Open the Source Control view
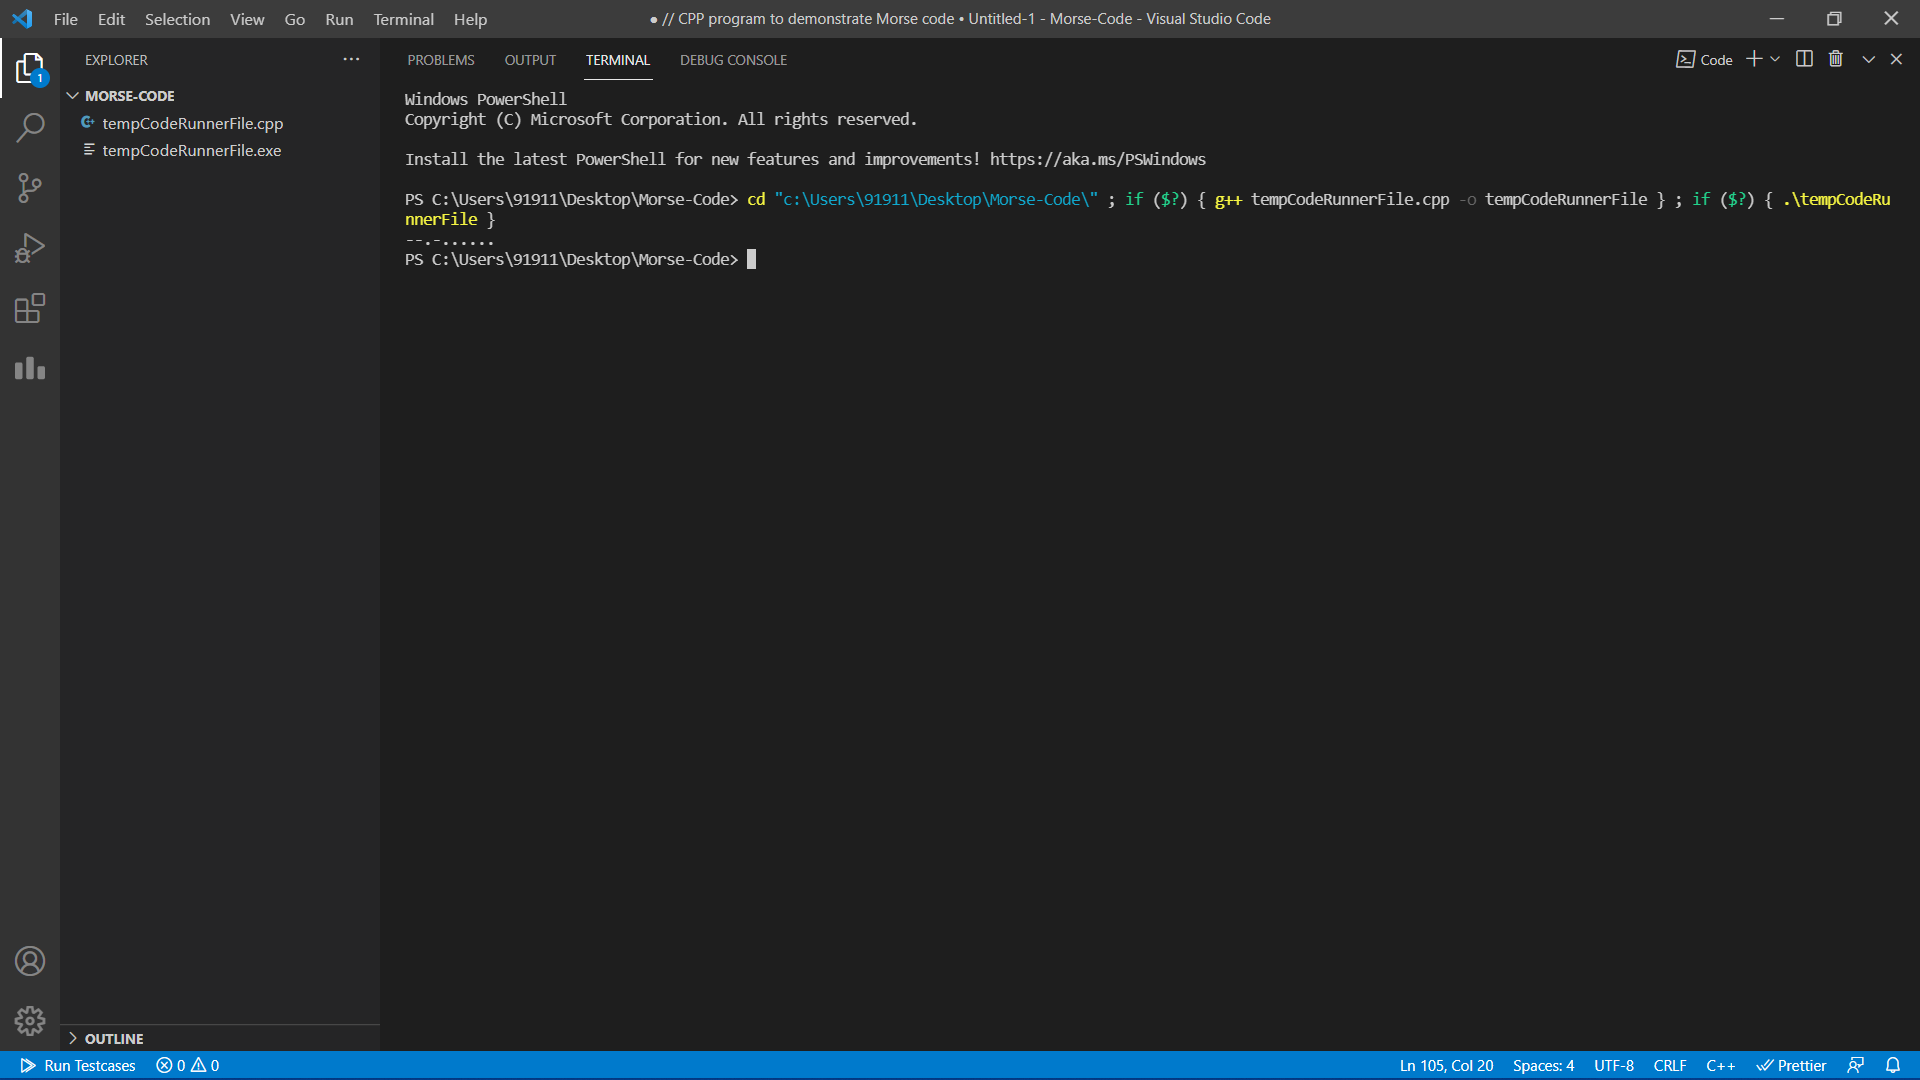The height and width of the screenshot is (1080, 1920). (30, 188)
